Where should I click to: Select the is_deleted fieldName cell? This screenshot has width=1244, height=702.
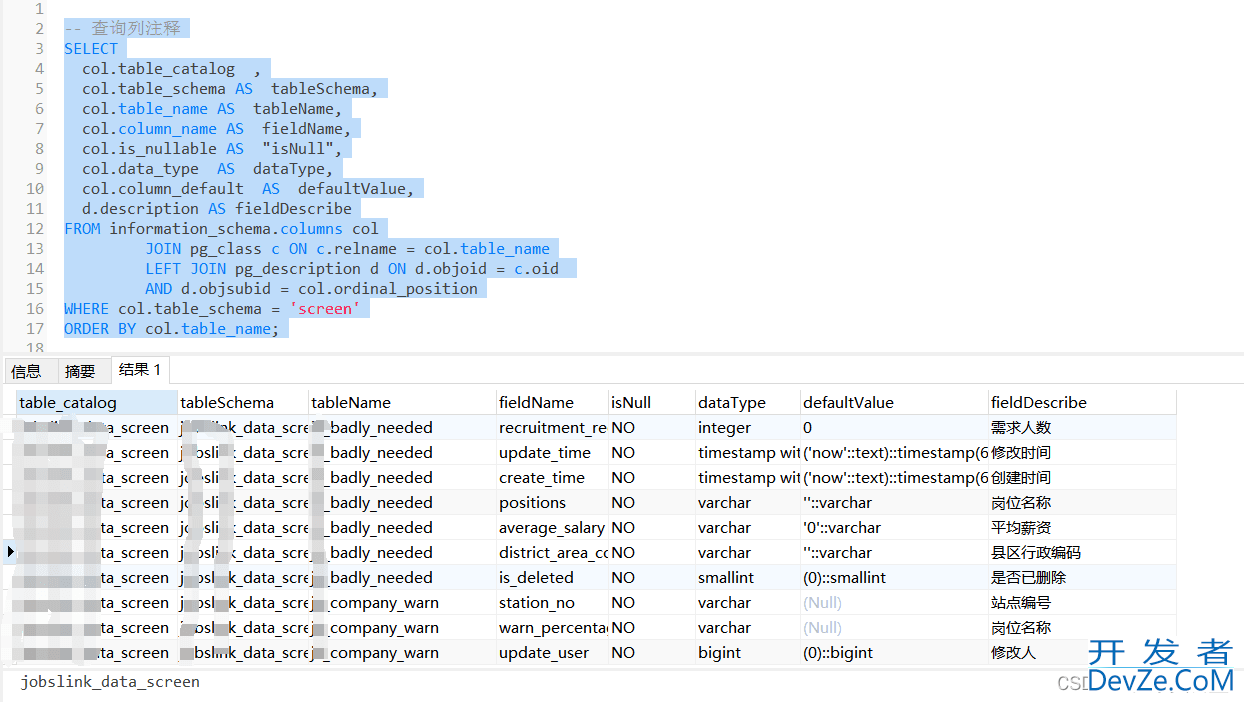click(552, 577)
